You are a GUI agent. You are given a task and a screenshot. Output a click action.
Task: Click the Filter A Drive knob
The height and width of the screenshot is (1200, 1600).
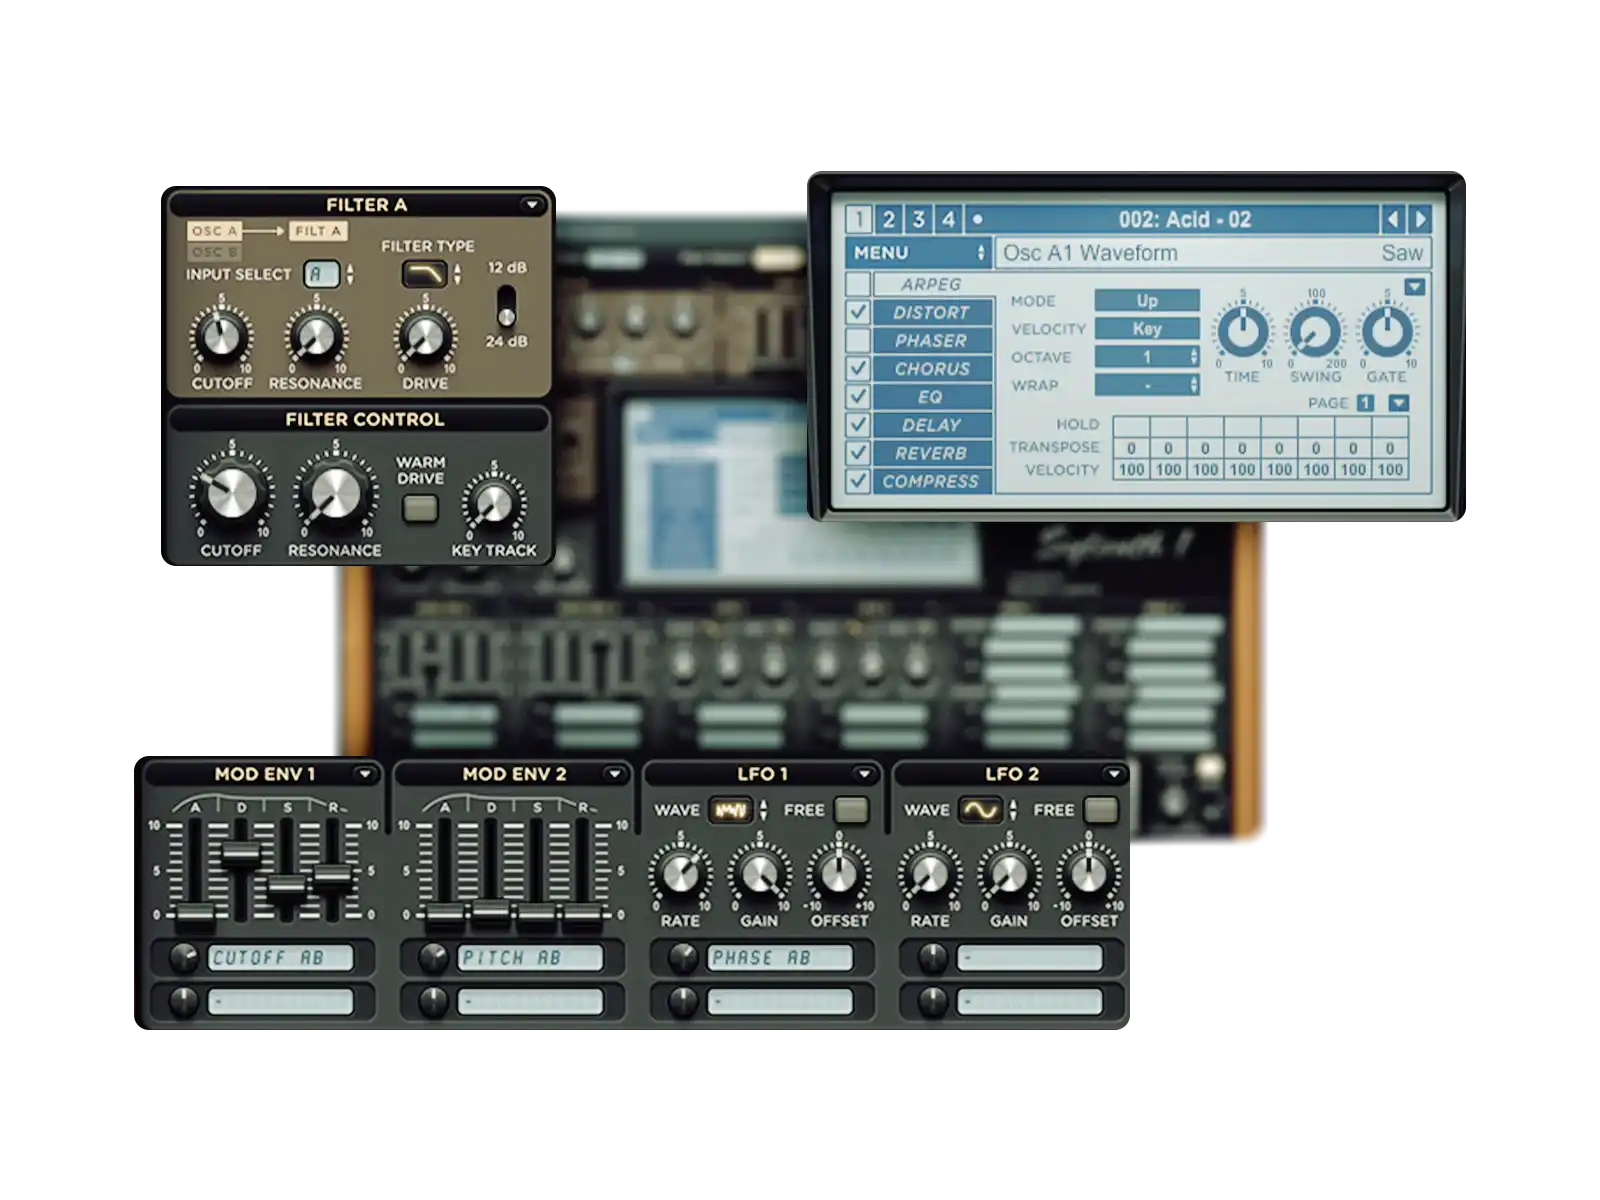[x=425, y=336]
